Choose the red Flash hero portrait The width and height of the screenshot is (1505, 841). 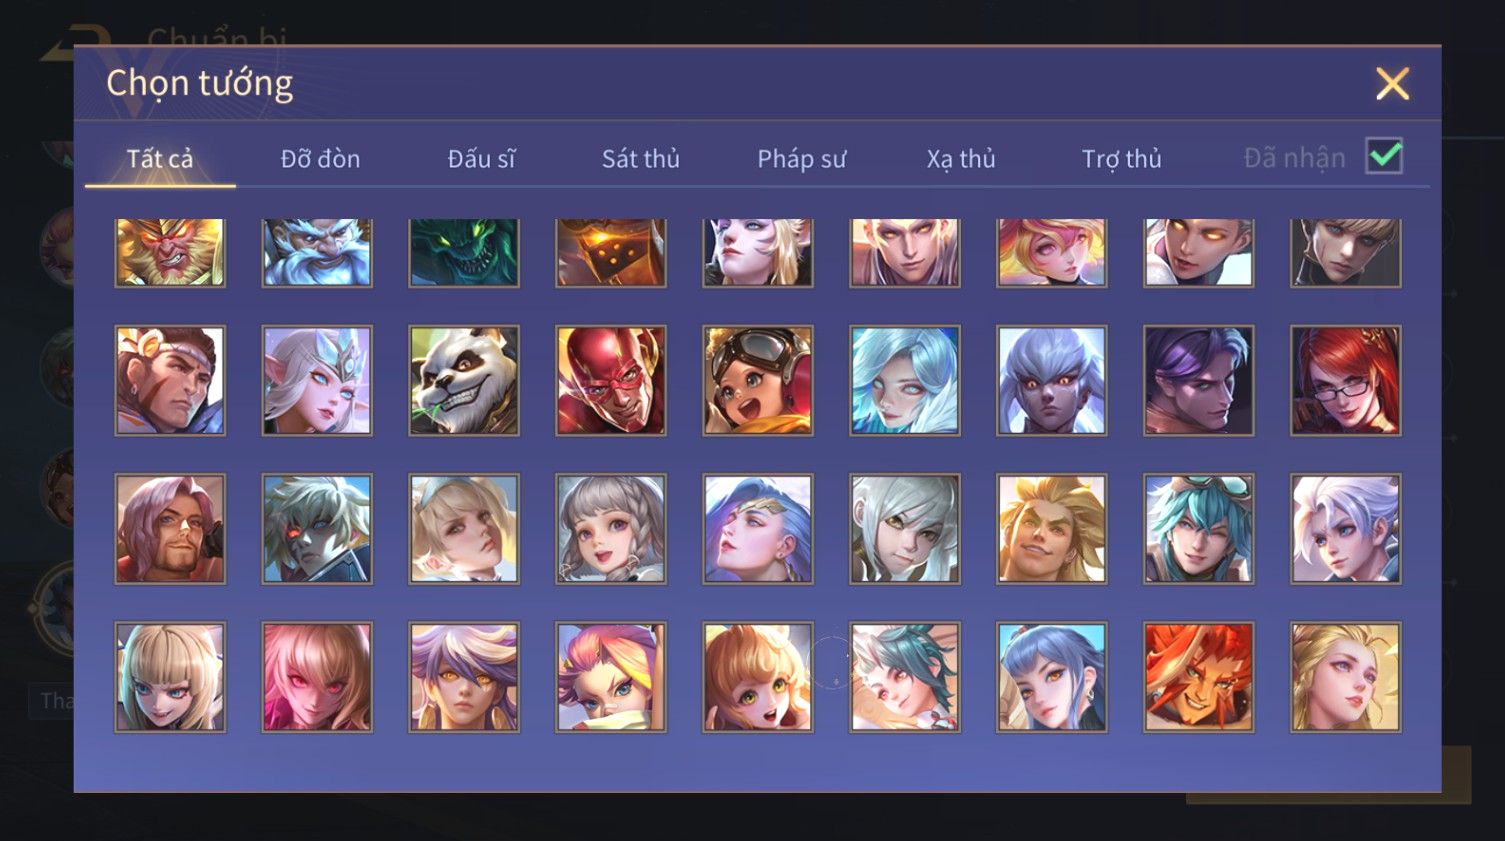pyautogui.click(x=611, y=380)
